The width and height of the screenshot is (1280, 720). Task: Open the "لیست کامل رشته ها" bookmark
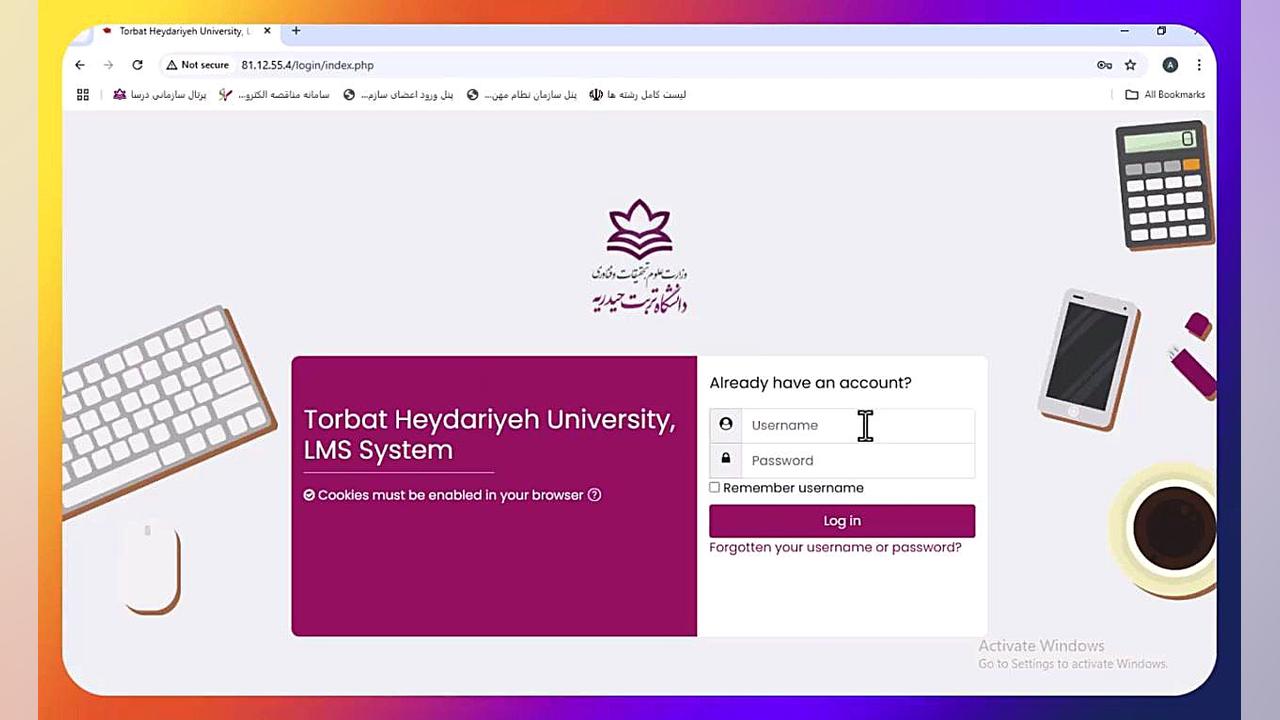click(x=638, y=95)
